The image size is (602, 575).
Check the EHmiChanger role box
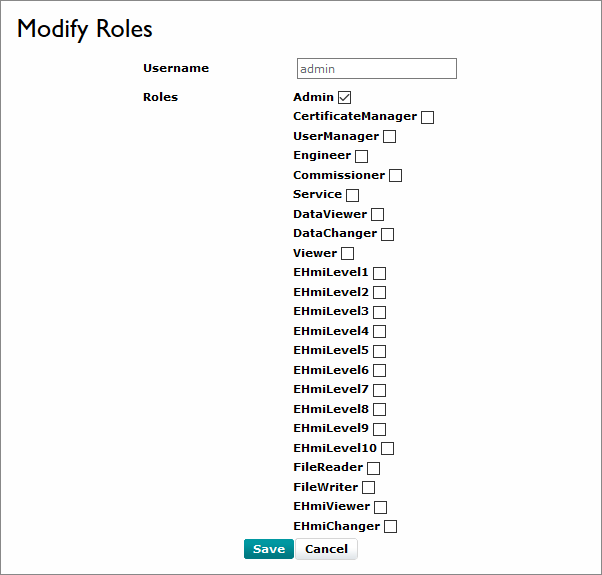[390, 527]
